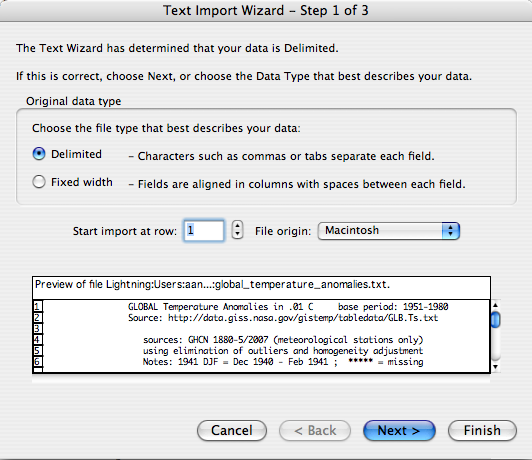The image size is (532, 460).
Task: Click the preview scrollbar down arrow
Action: pyautogui.click(x=495, y=367)
